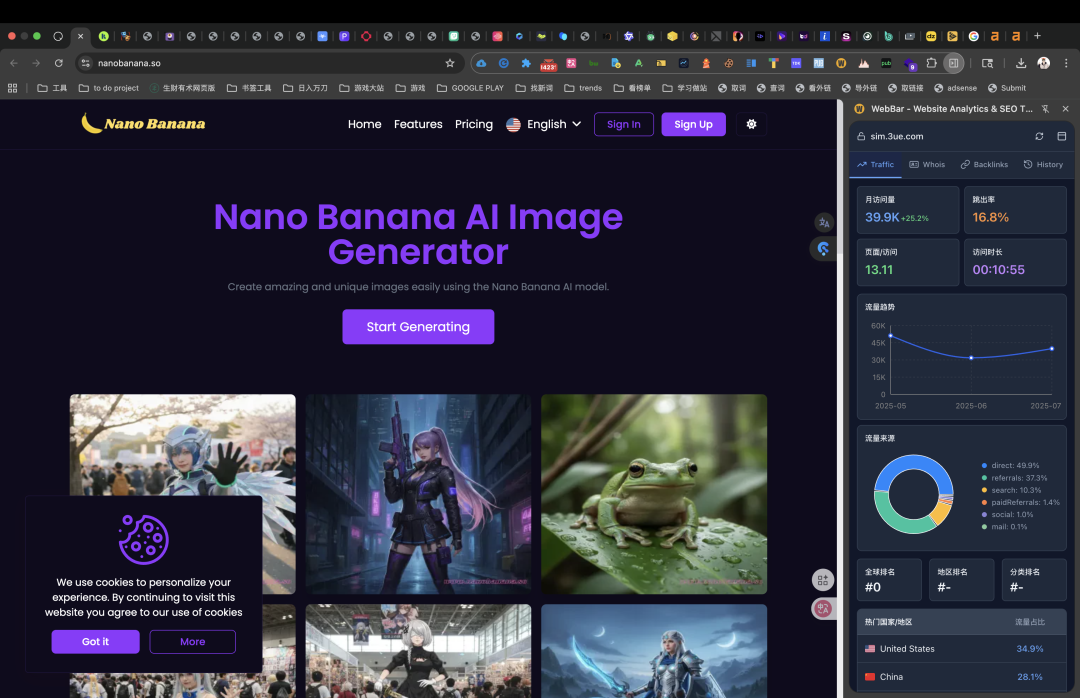
Task: Click the China country row
Action: point(962,677)
